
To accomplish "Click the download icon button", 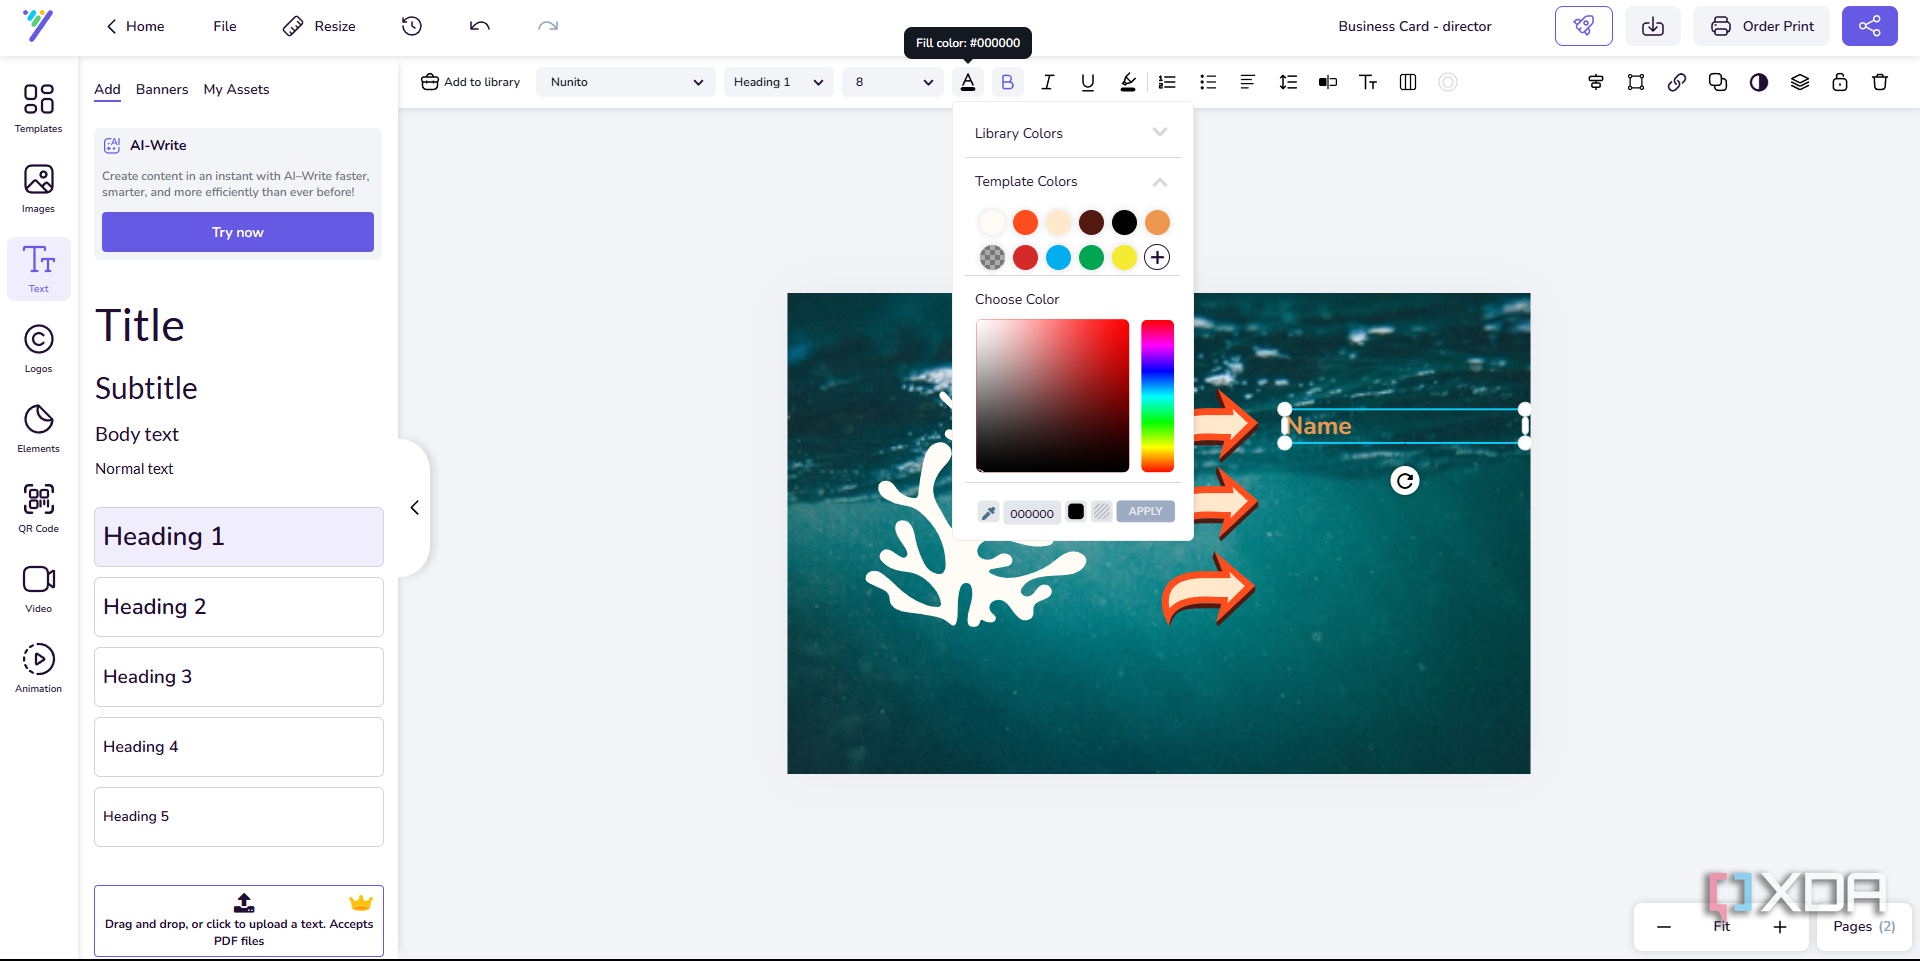I will pos(1653,26).
